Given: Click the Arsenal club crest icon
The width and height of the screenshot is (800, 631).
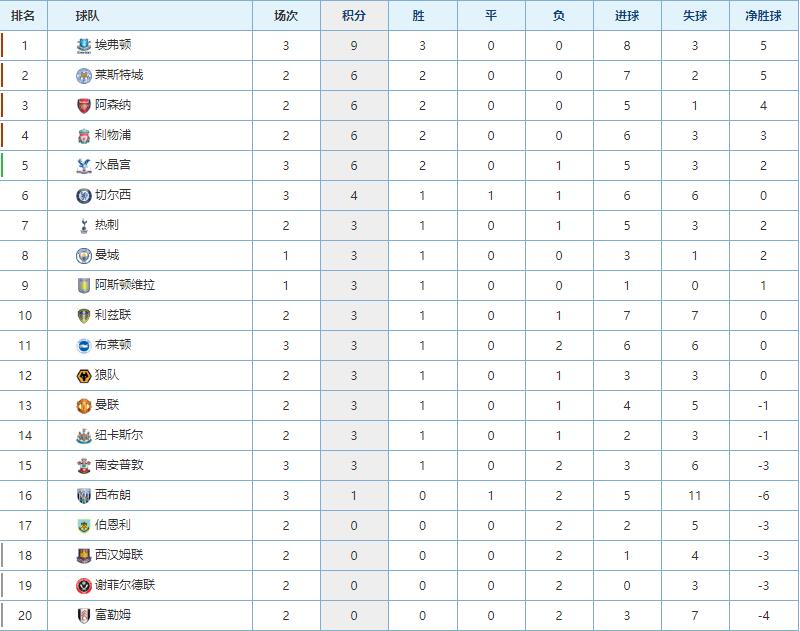Looking at the screenshot, I should [84, 105].
